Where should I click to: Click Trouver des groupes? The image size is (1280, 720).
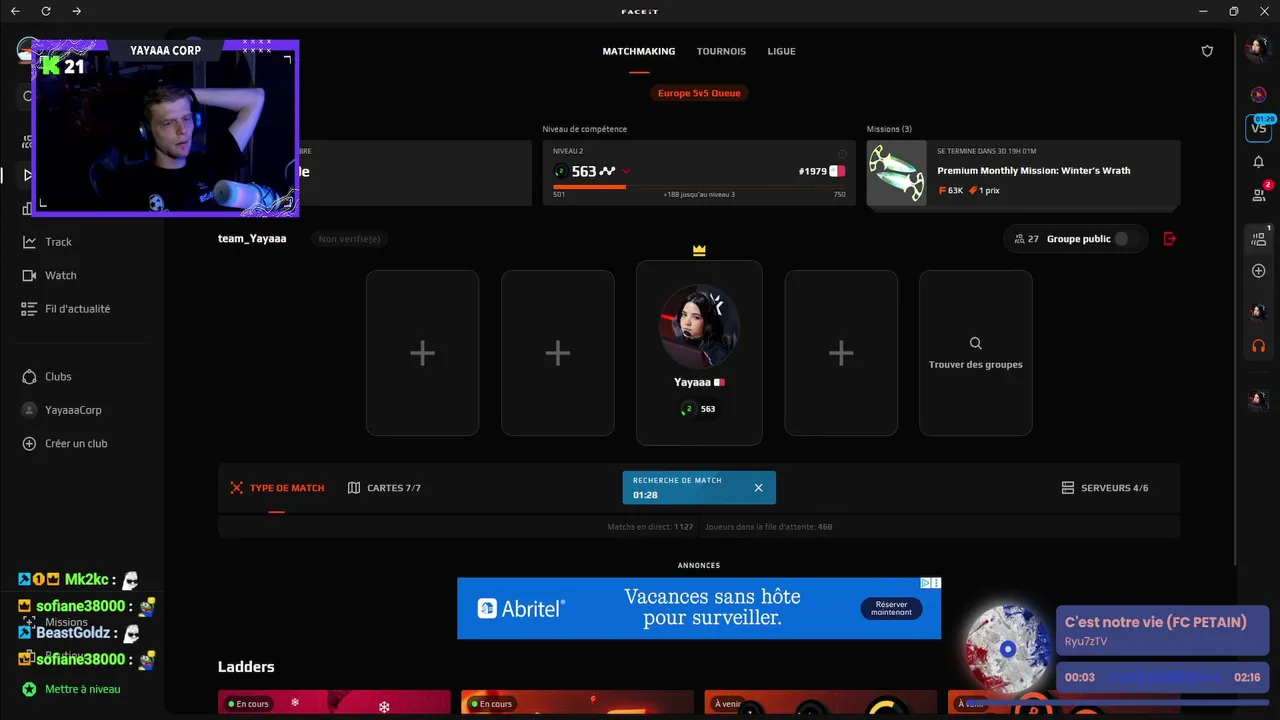(976, 353)
